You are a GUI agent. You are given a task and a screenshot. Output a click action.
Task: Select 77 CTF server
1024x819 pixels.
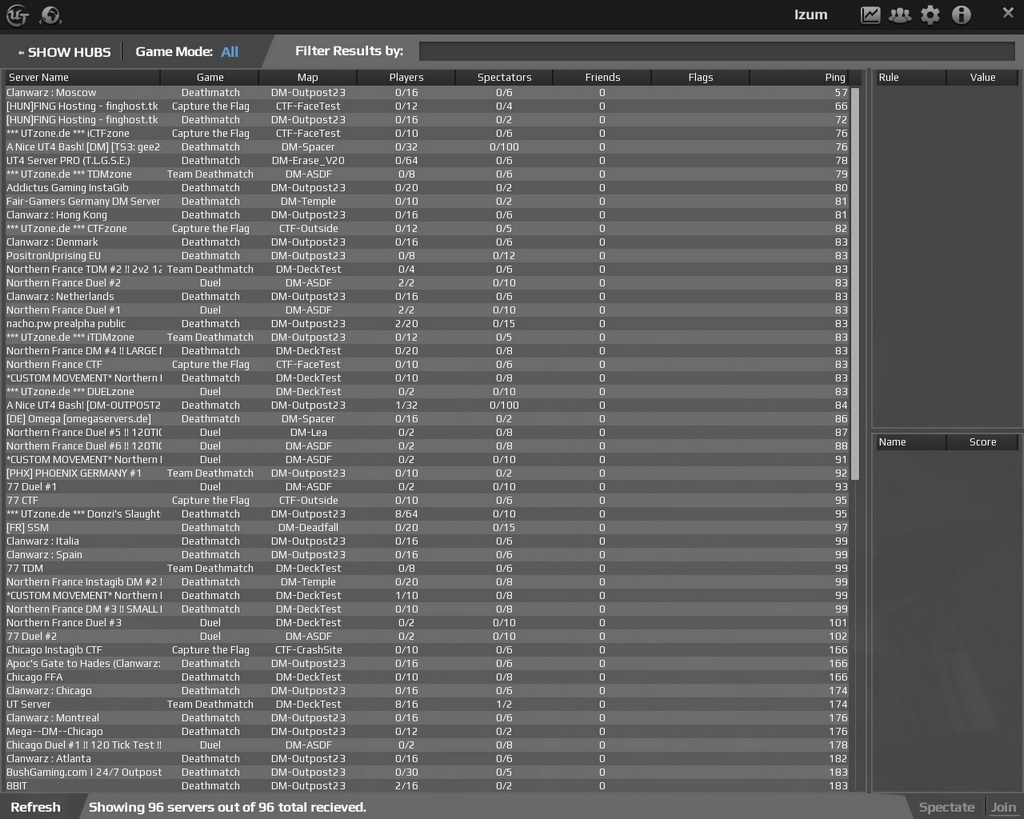point(427,500)
